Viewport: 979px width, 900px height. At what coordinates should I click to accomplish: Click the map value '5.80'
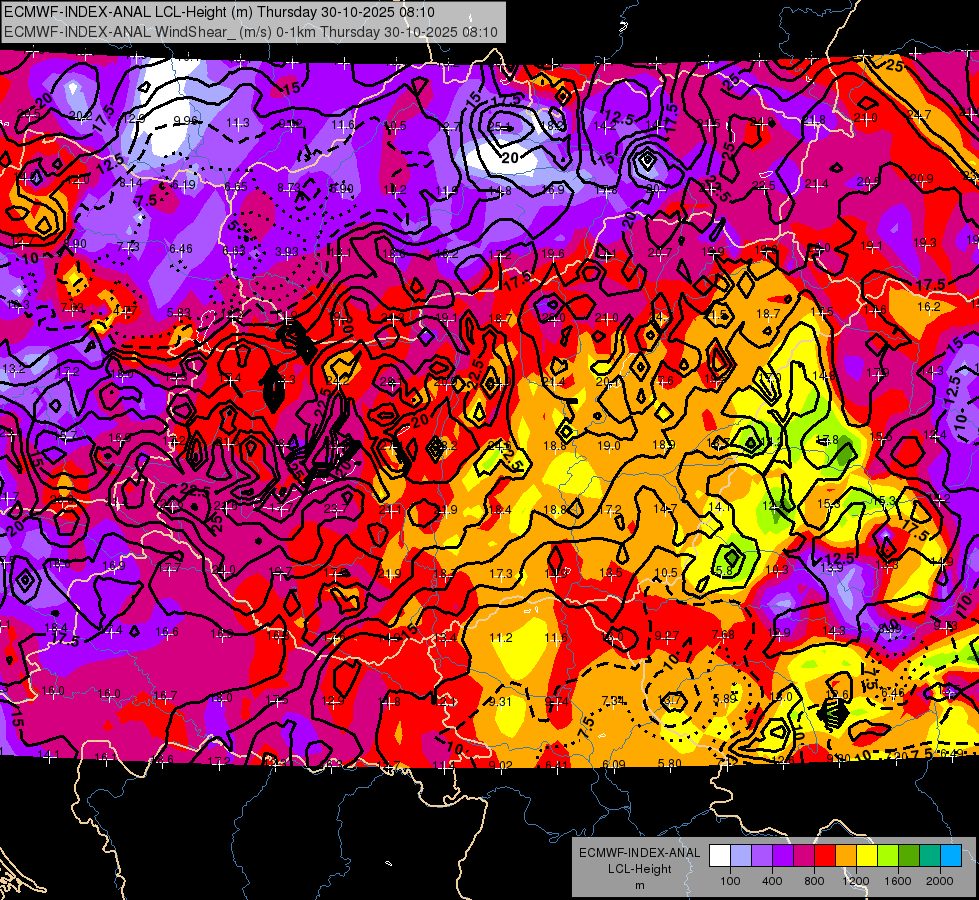coord(670,763)
